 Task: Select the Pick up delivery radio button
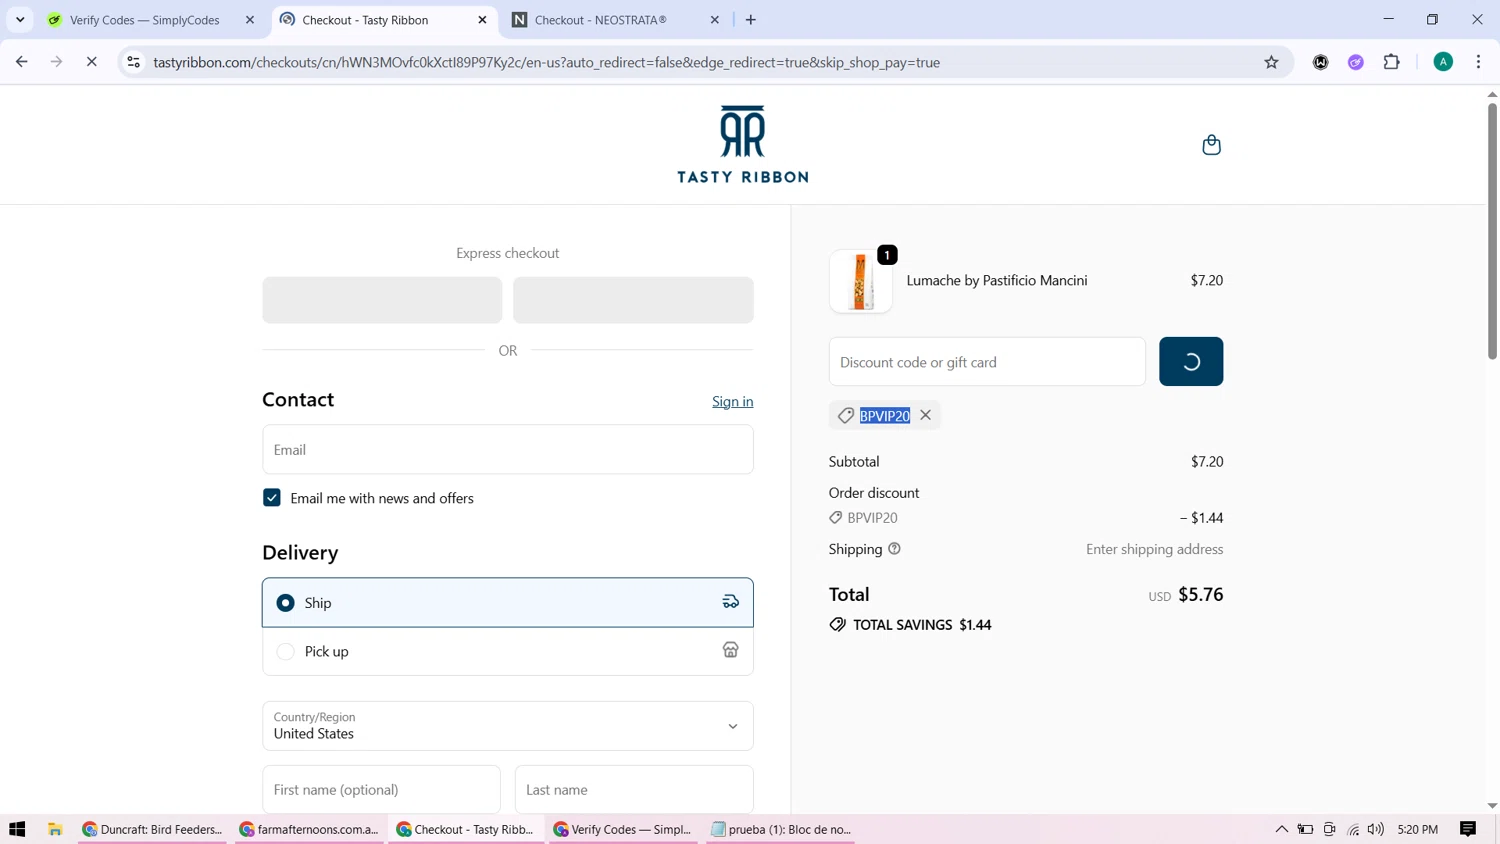click(x=286, y=651)
